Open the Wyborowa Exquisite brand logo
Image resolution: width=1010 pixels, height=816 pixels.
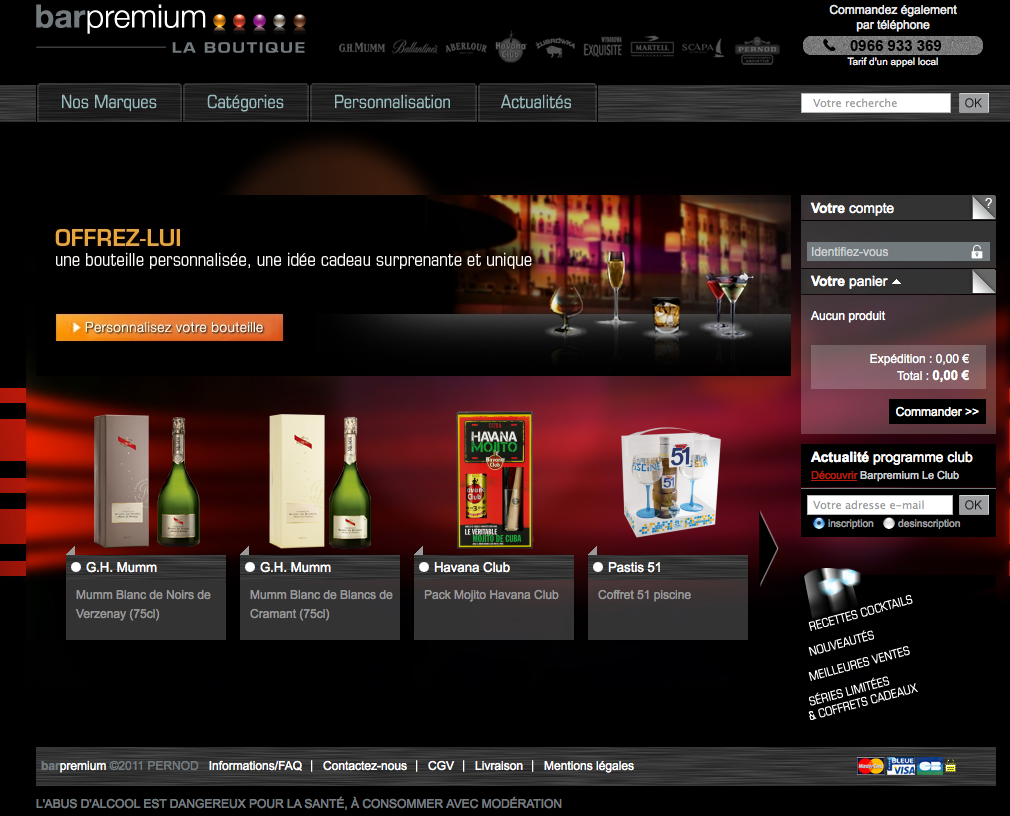tap(602, 48)
